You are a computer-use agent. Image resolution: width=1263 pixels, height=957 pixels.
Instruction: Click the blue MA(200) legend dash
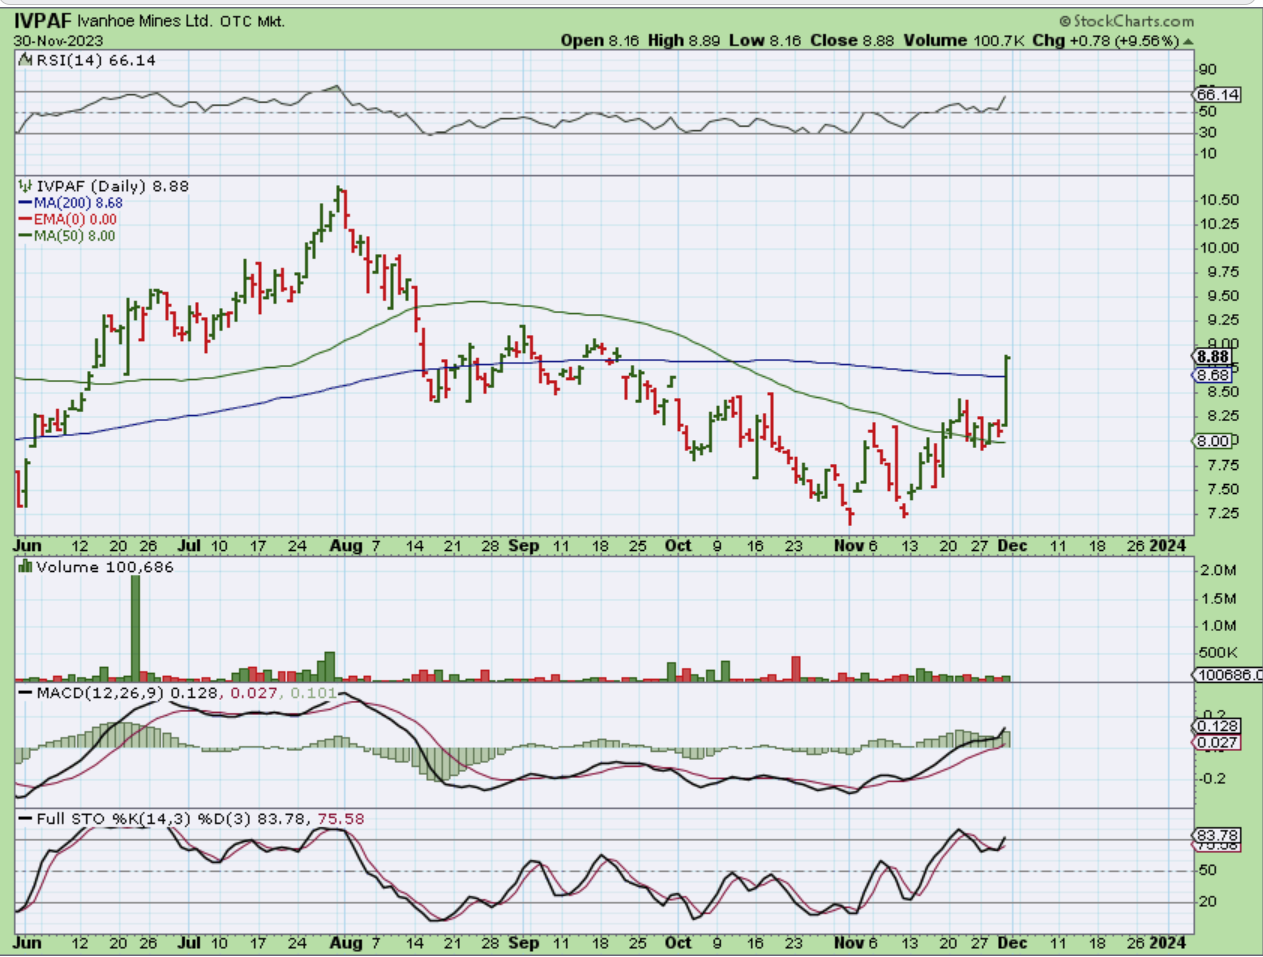[x=26, y=203]
